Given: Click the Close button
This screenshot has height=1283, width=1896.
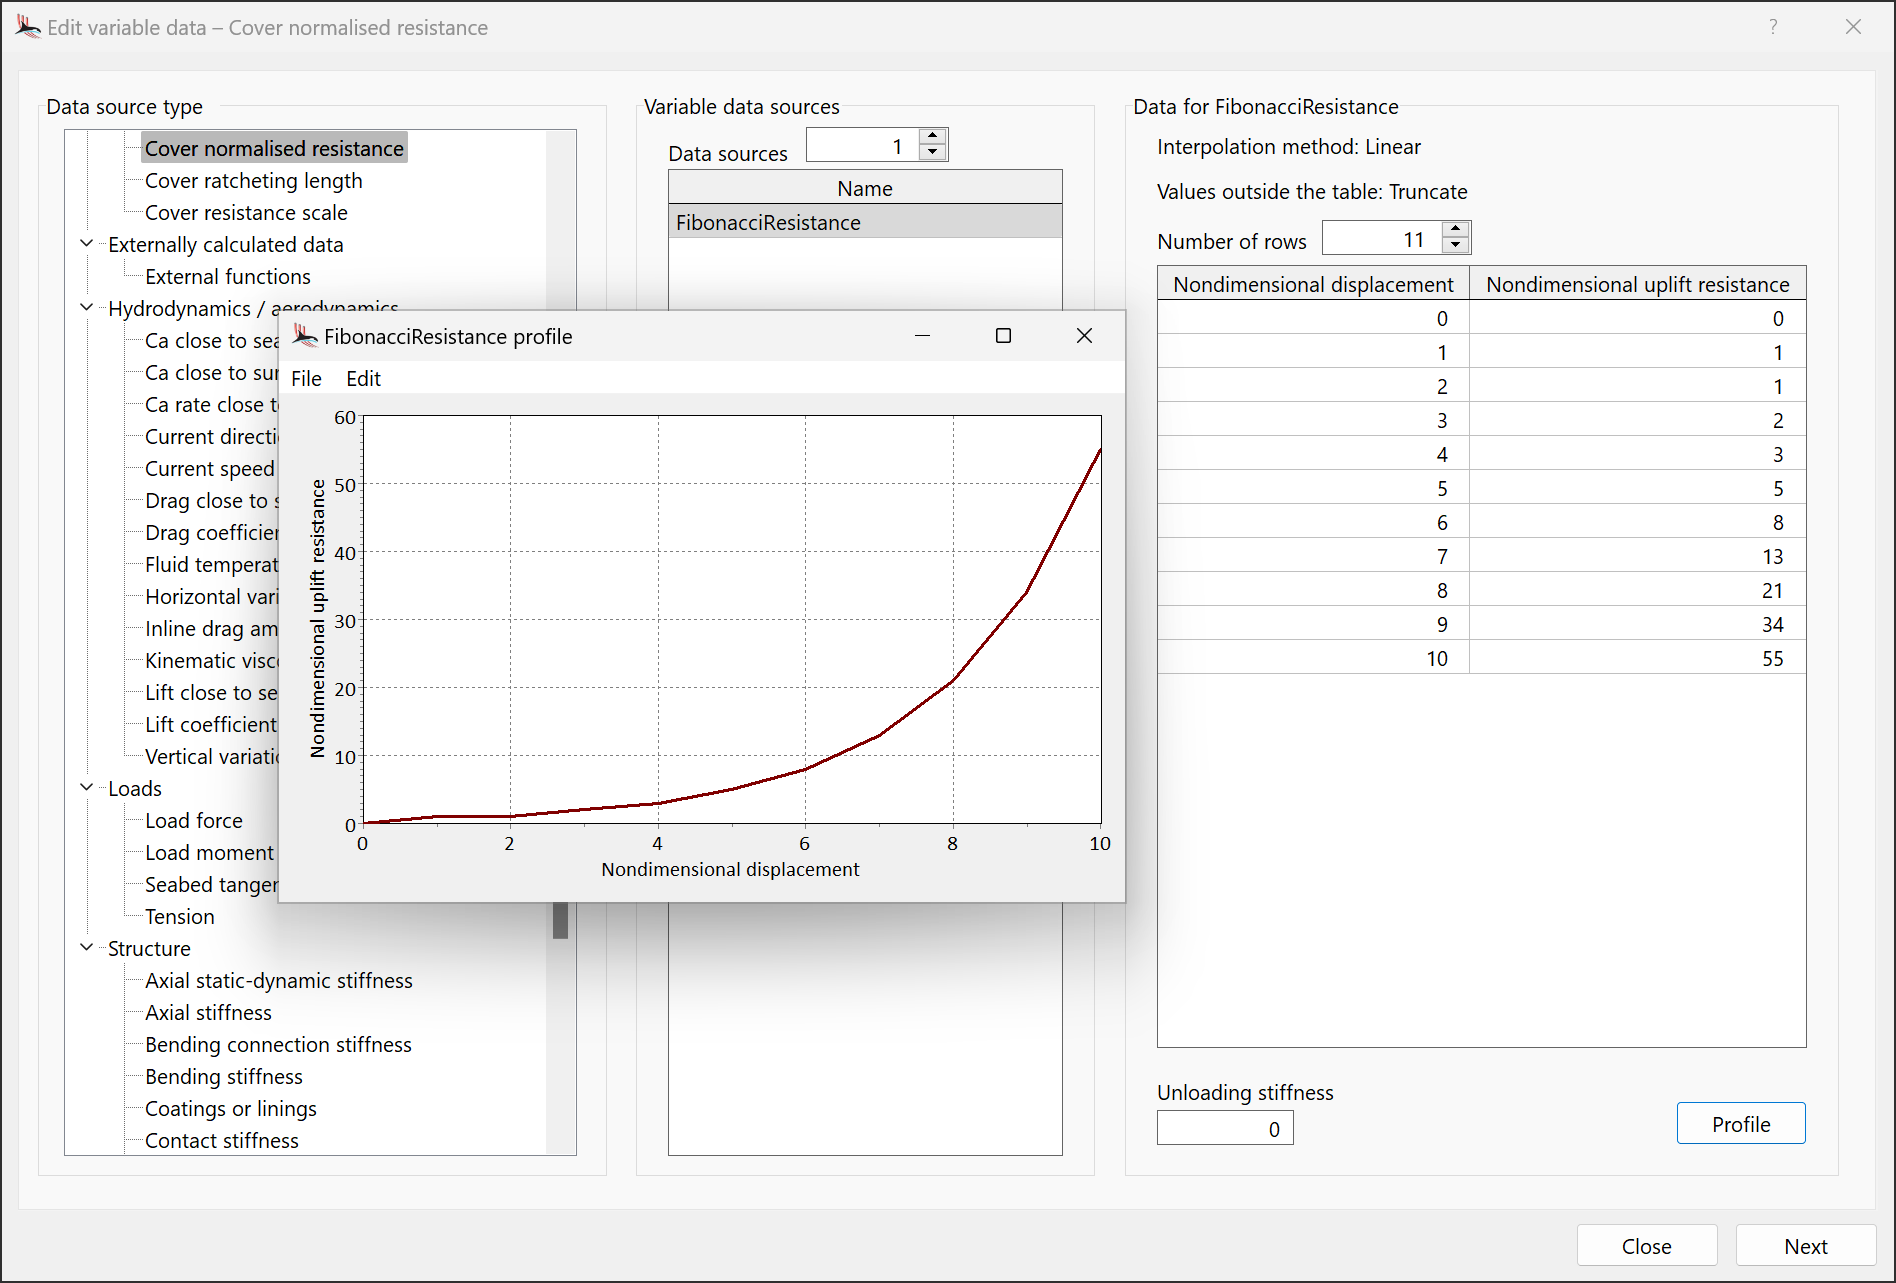Looking at the screenshot, I should pyautogui.click(x=1646, y=1245).
